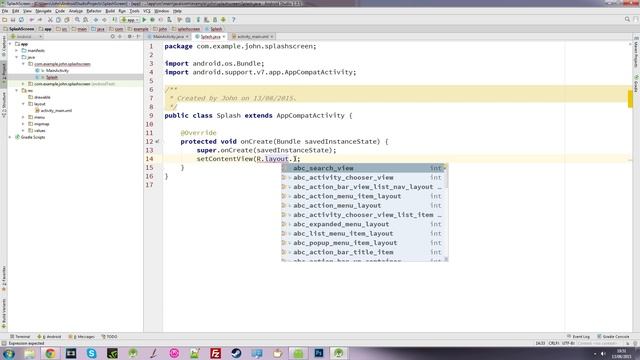Click the Undo arrow icon
The height and width of the screenshot is (360, 640).
31,20
